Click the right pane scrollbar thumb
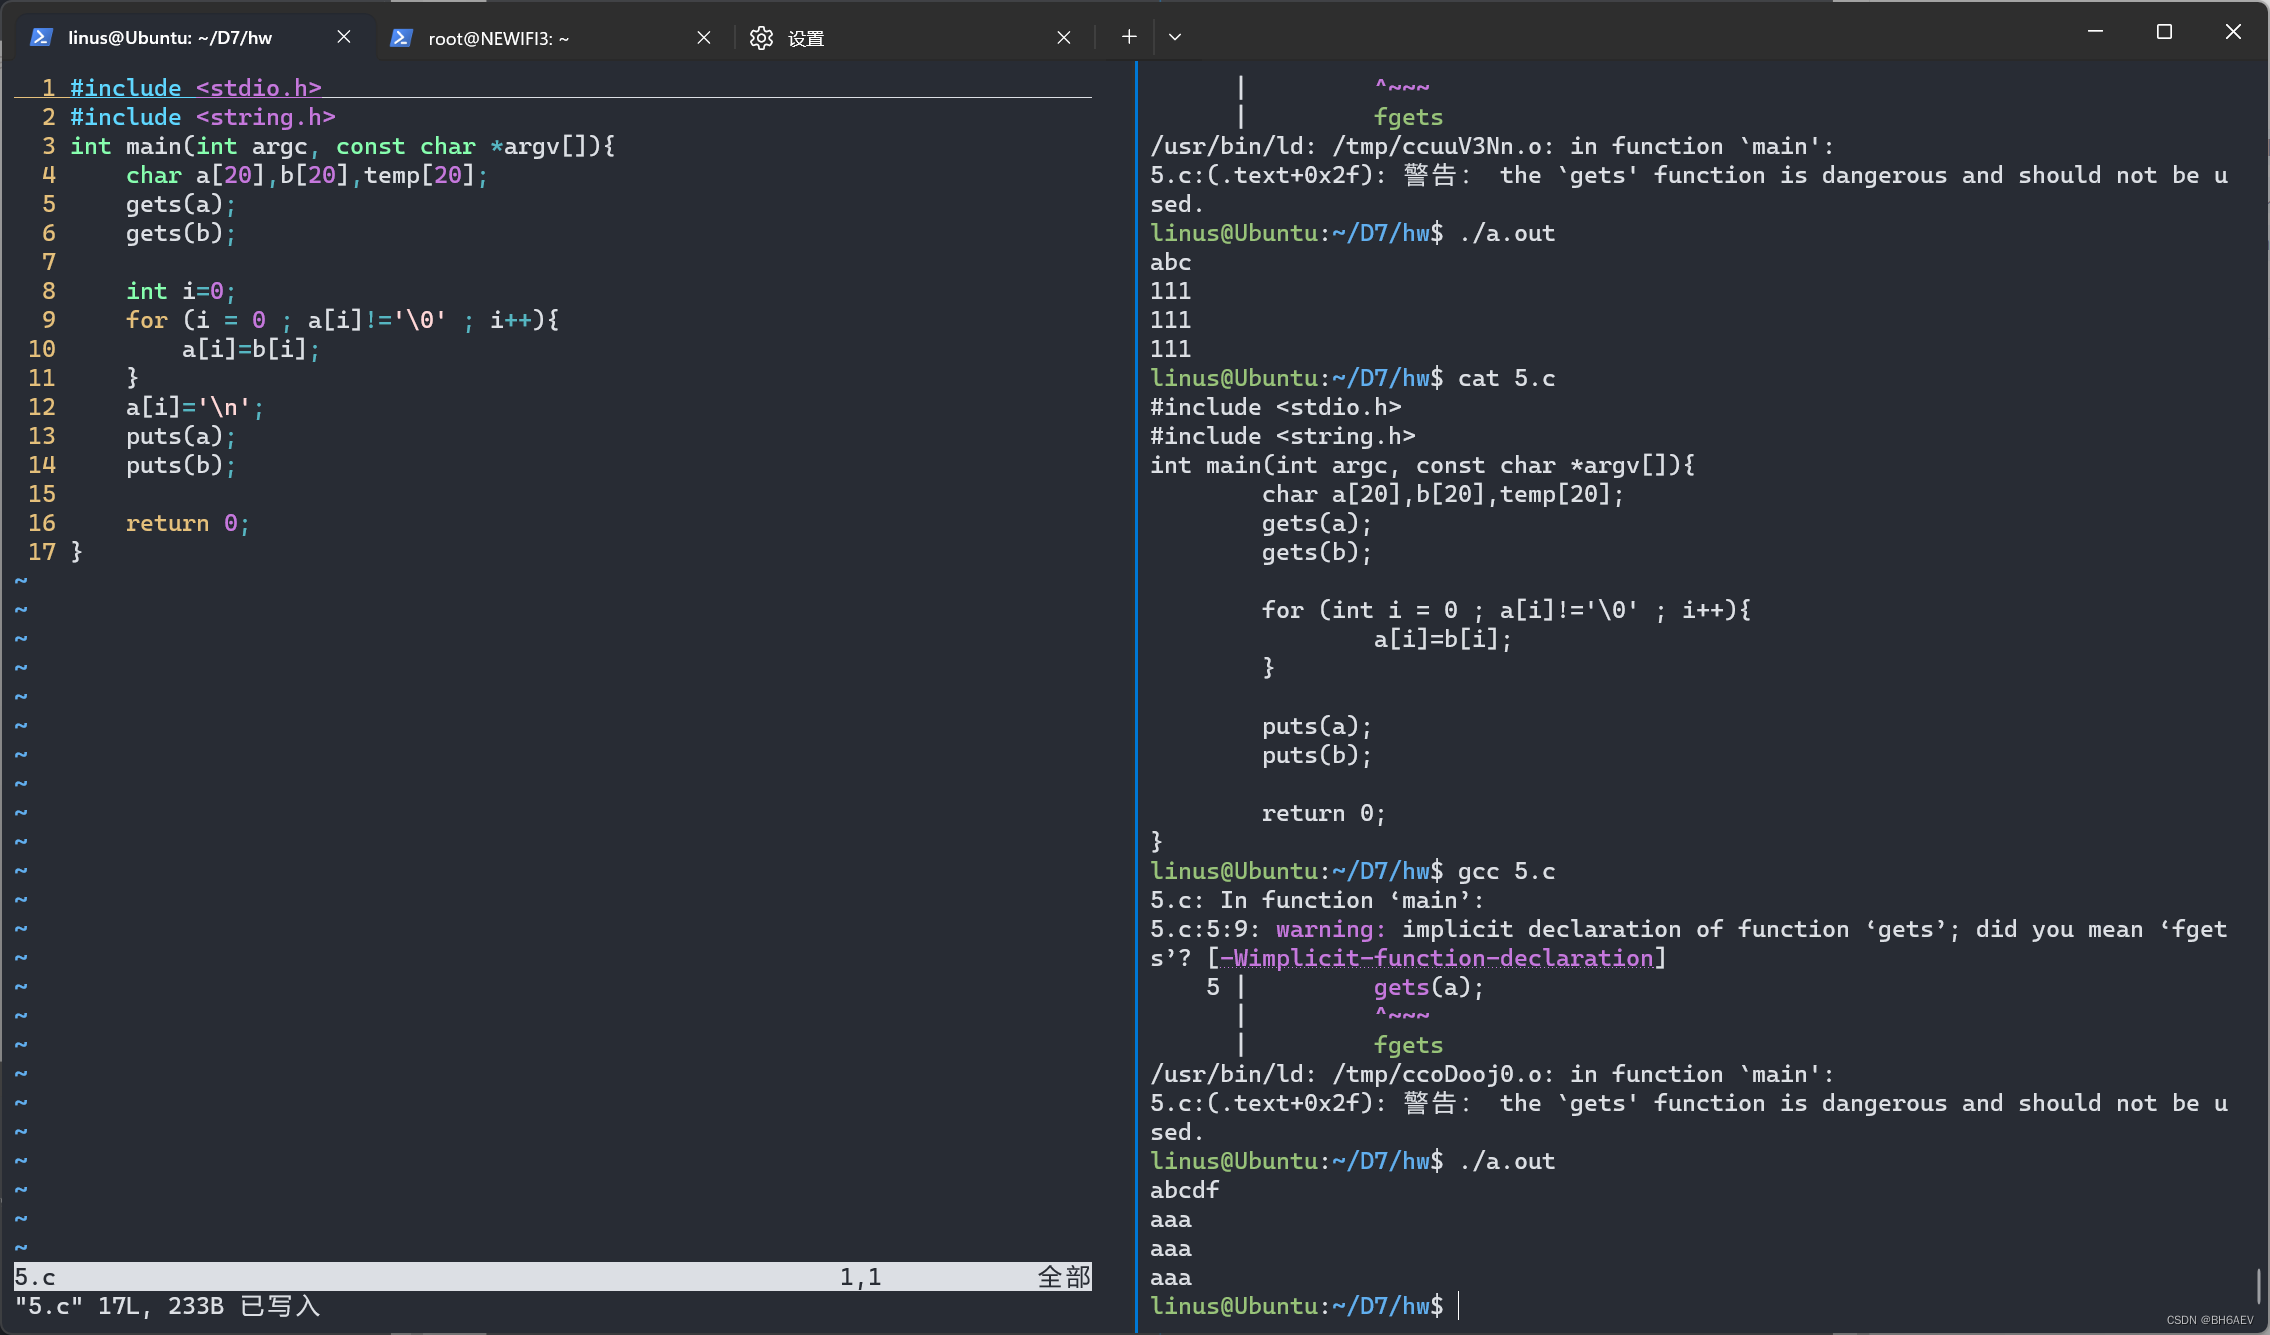 2259,1285
